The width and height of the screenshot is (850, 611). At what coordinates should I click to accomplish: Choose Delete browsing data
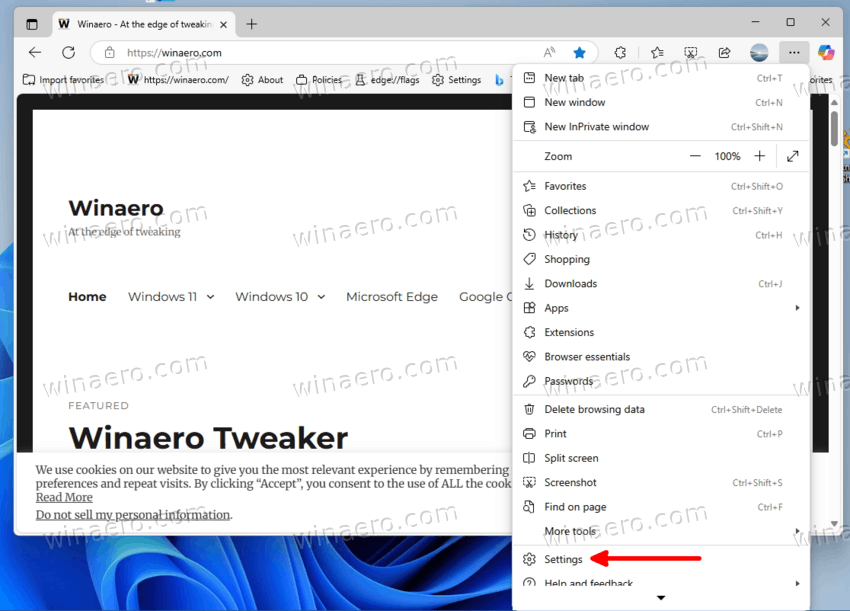pos(661,409)
